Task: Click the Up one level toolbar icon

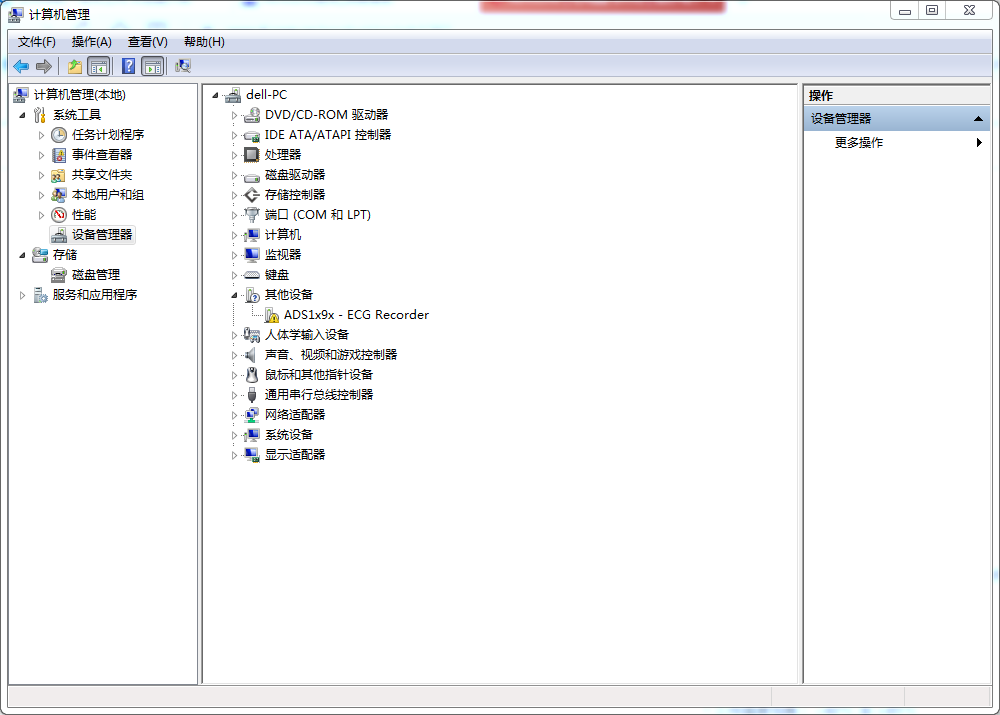Action: (75, 66)
